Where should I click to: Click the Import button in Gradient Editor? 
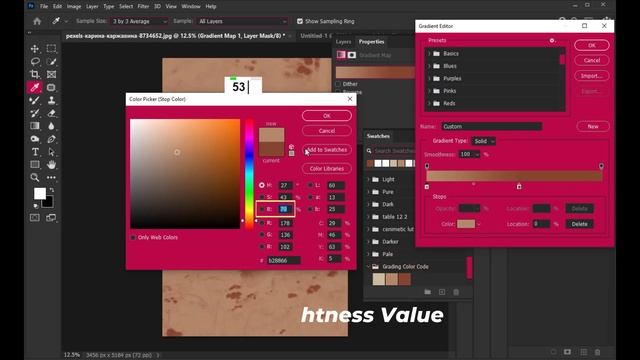coord(592,76)
